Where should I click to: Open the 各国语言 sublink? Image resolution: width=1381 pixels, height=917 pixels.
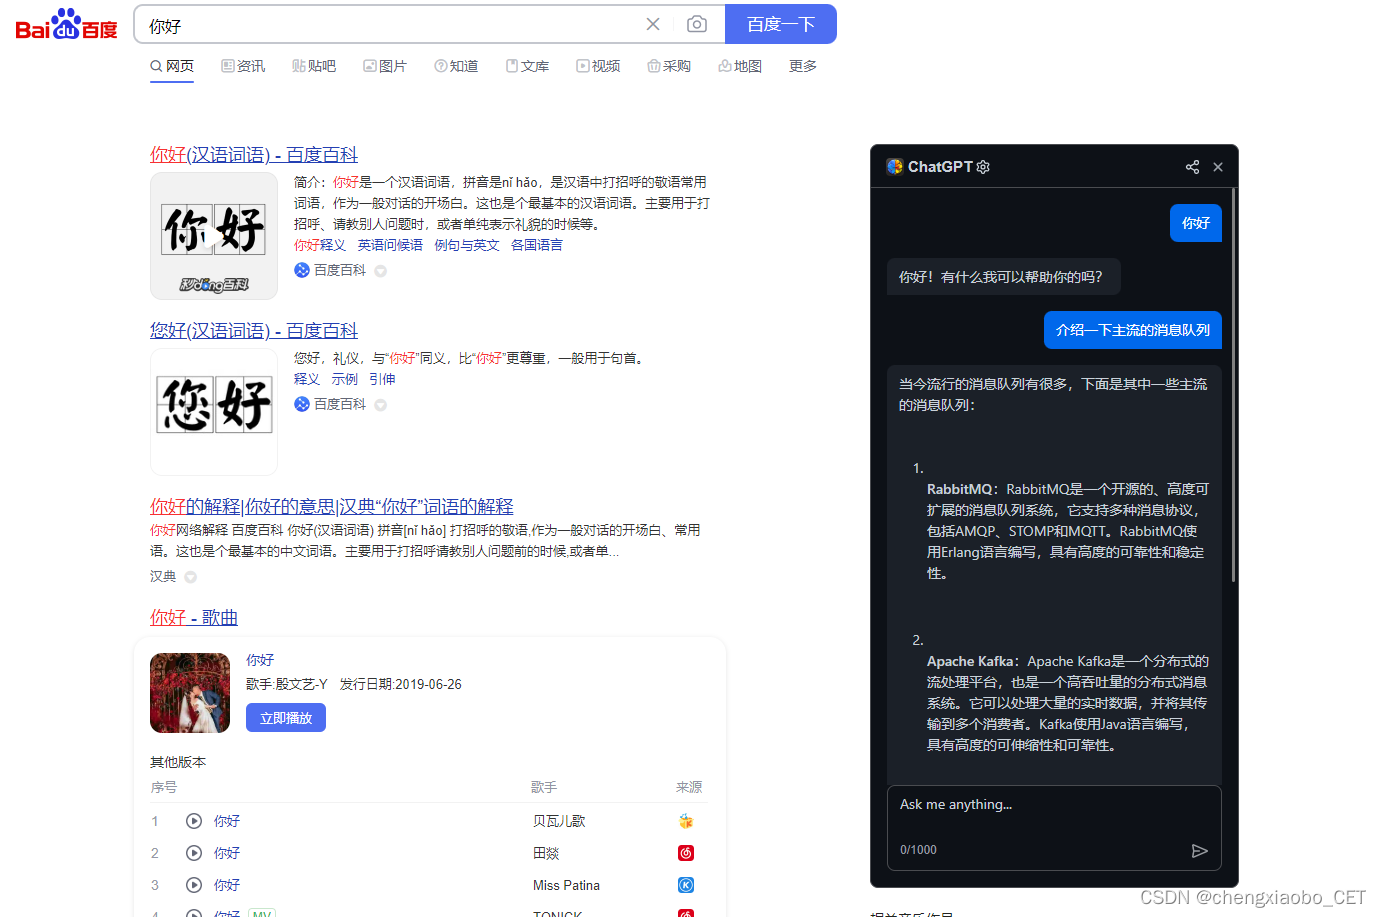point(537,245)
